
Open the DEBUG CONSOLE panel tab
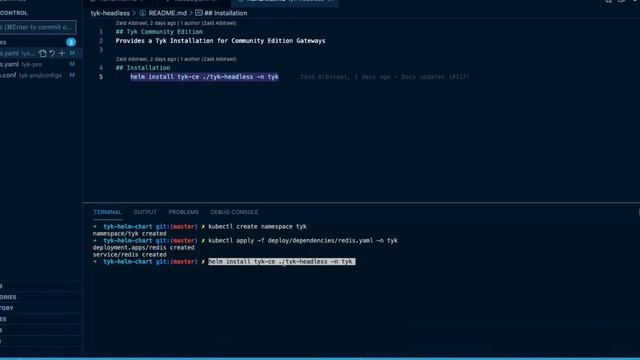click(234, 212)
